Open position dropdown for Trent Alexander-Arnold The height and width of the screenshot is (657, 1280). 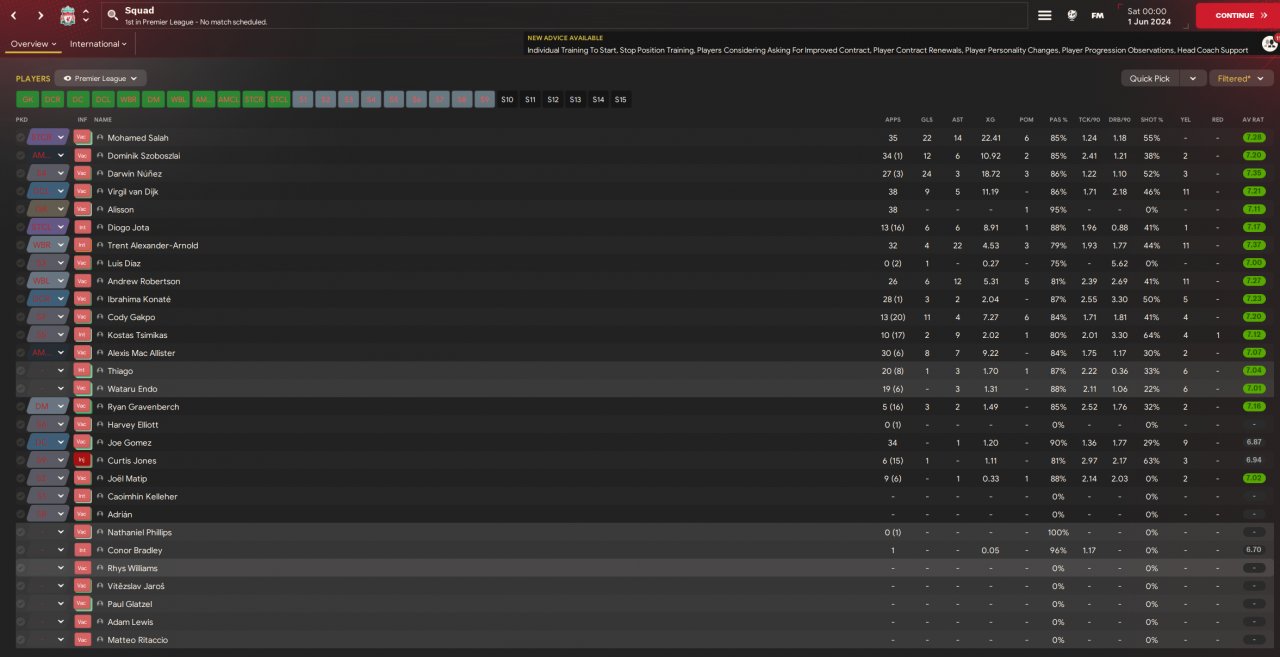tap(61, 245)
